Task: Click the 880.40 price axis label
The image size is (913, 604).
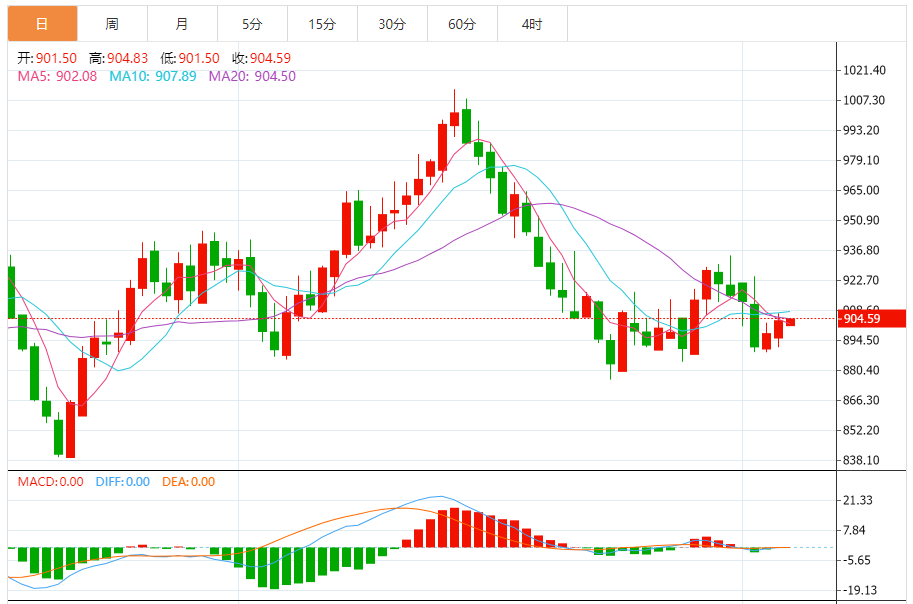Action: tap(861, 370)
